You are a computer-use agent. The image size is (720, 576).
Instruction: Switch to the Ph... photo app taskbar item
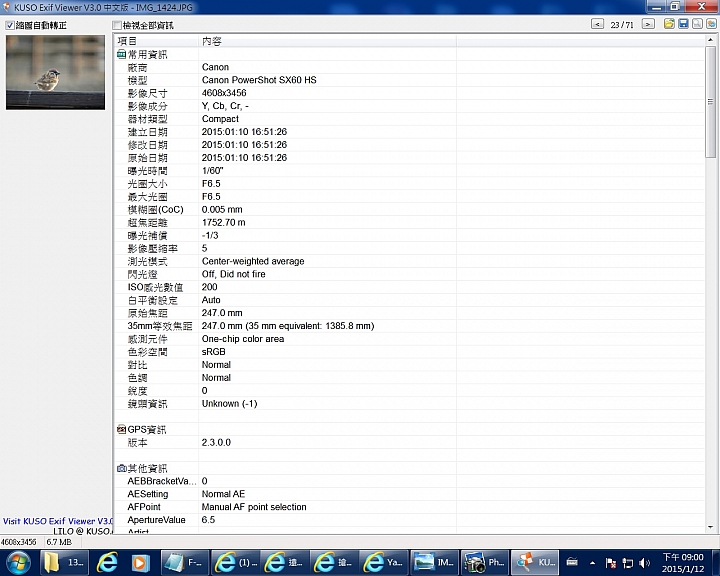tap(485, 563)
